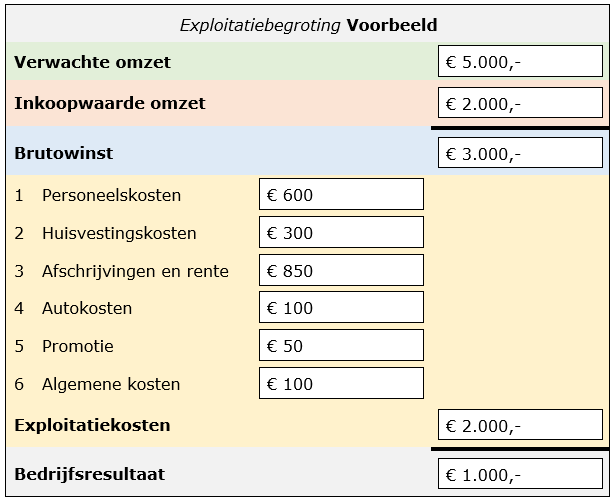This screenshot has height=499, width=614.
Task: Select the Exploitatiekosten total field
Action: 520,426
